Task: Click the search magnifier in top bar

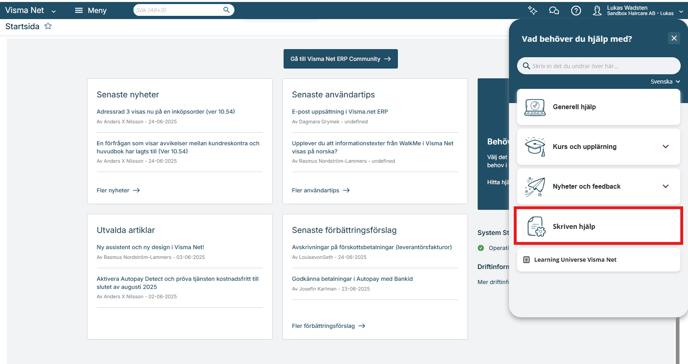Action: (x=226, y=10)
